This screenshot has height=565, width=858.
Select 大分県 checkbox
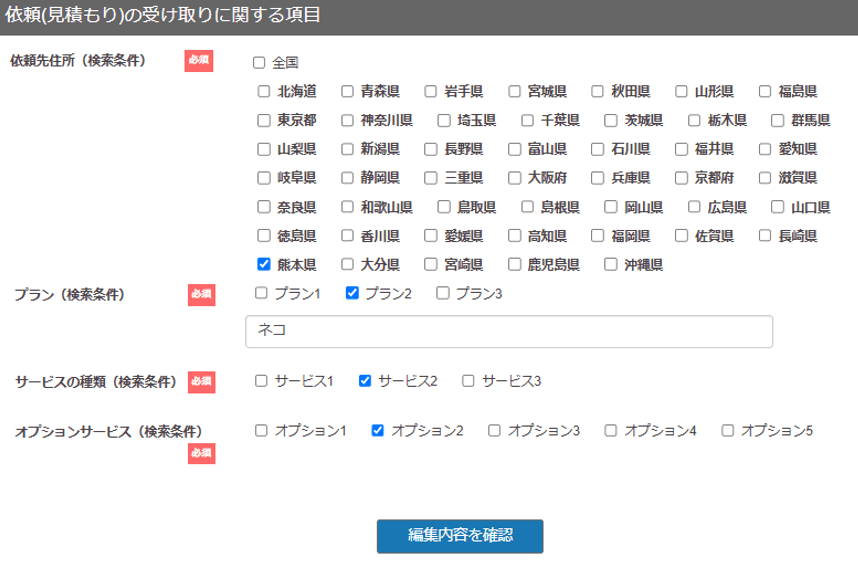point(347,265)
